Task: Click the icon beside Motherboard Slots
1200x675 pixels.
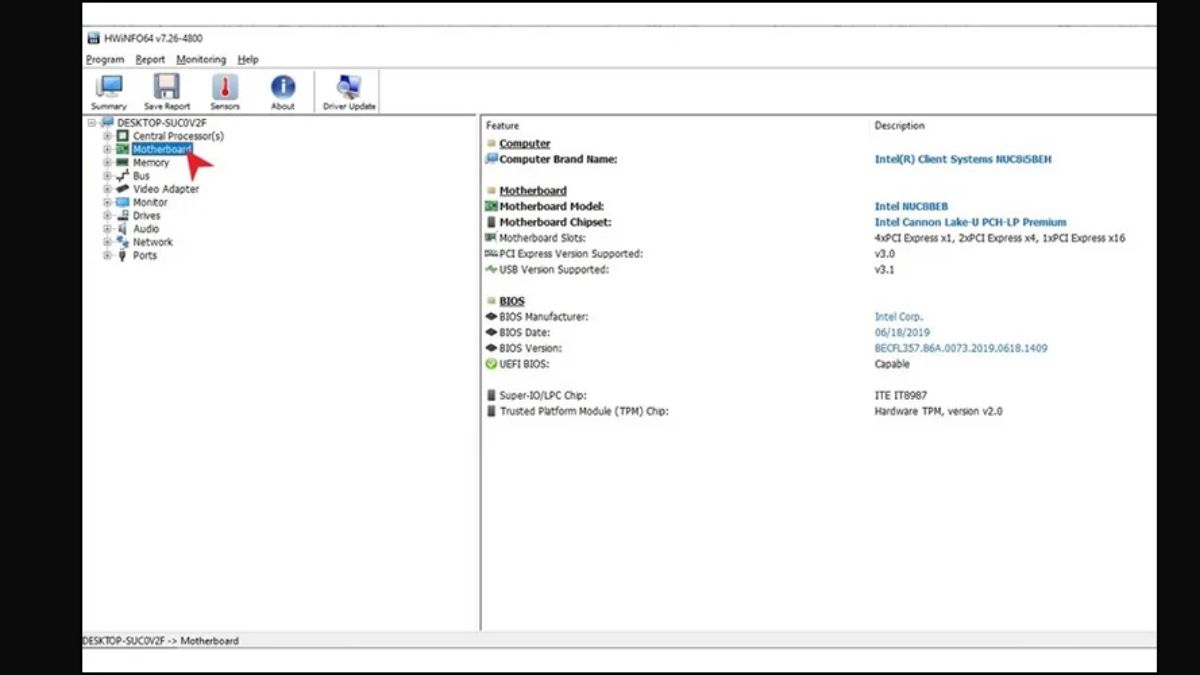Action: pyautogui.click(x=491, y=238)
